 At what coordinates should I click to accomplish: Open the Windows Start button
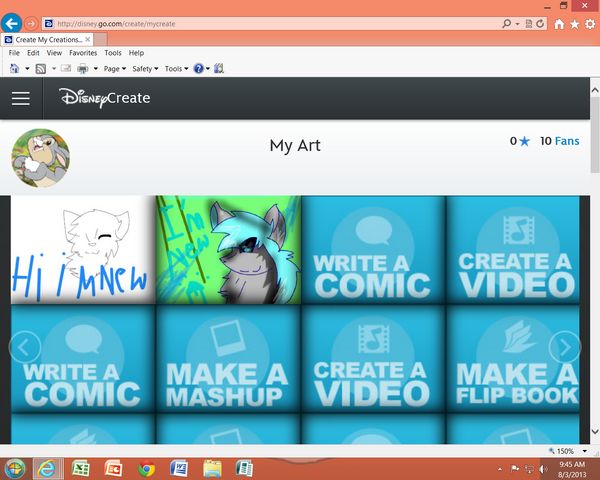14,469
